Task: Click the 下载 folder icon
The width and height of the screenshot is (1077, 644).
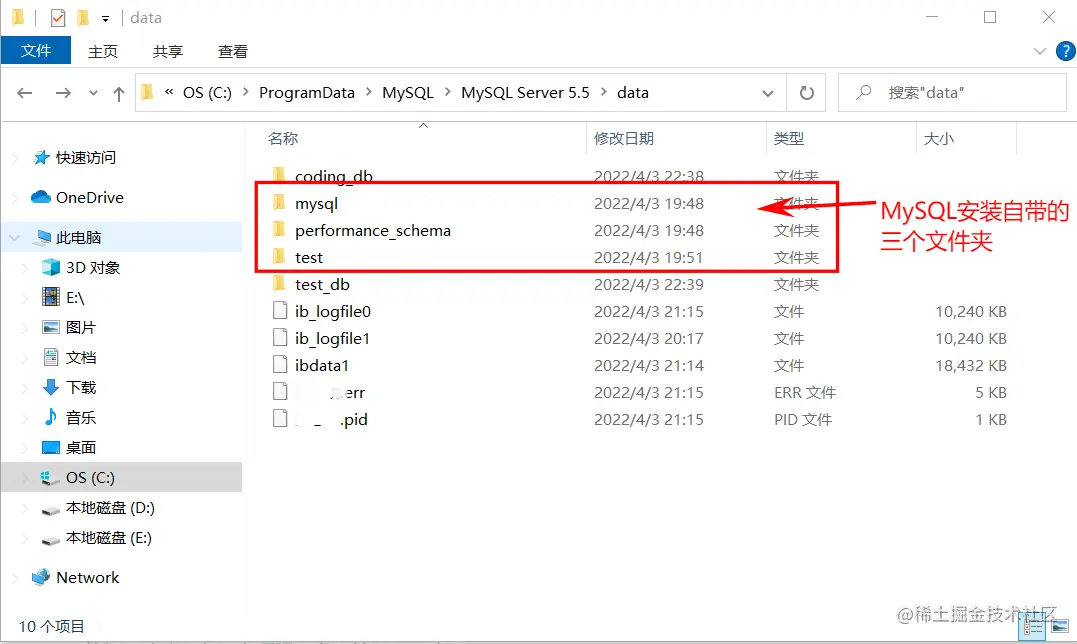Action: tap(51, 387)
